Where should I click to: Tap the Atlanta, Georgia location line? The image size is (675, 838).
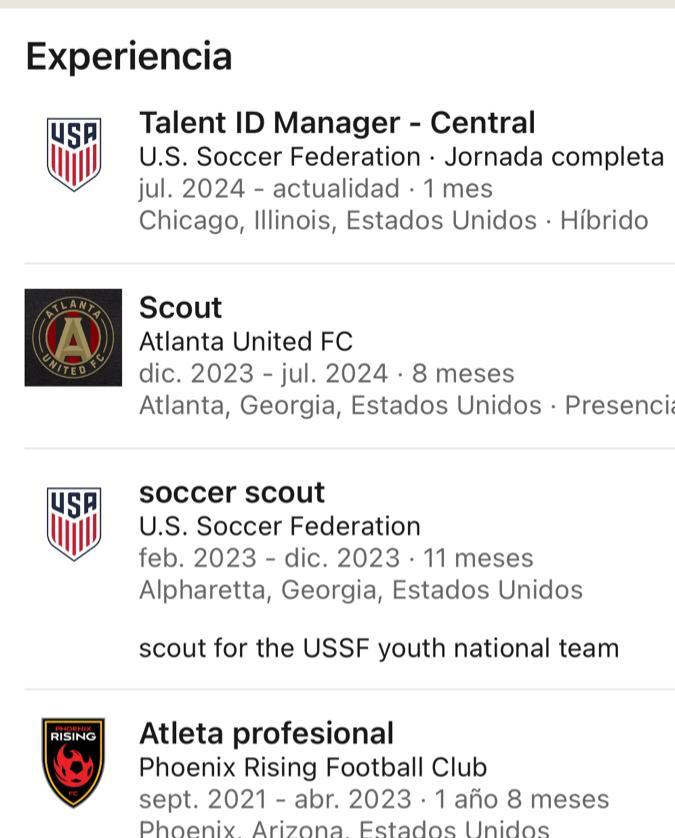click(x=405, y=405)
